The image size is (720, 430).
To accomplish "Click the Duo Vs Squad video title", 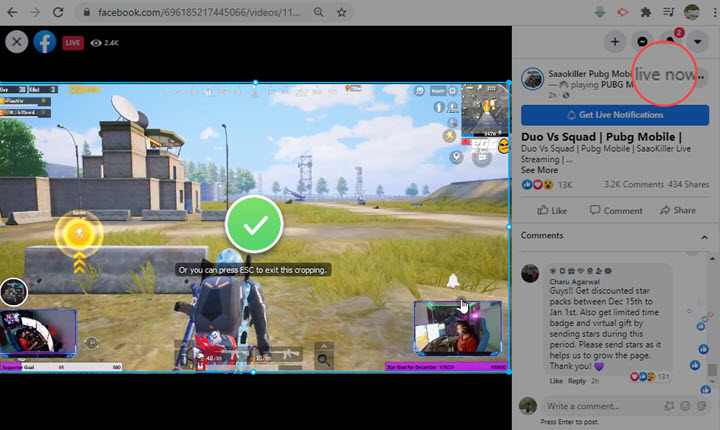I will pyautogui.click(x=602, y=137).
